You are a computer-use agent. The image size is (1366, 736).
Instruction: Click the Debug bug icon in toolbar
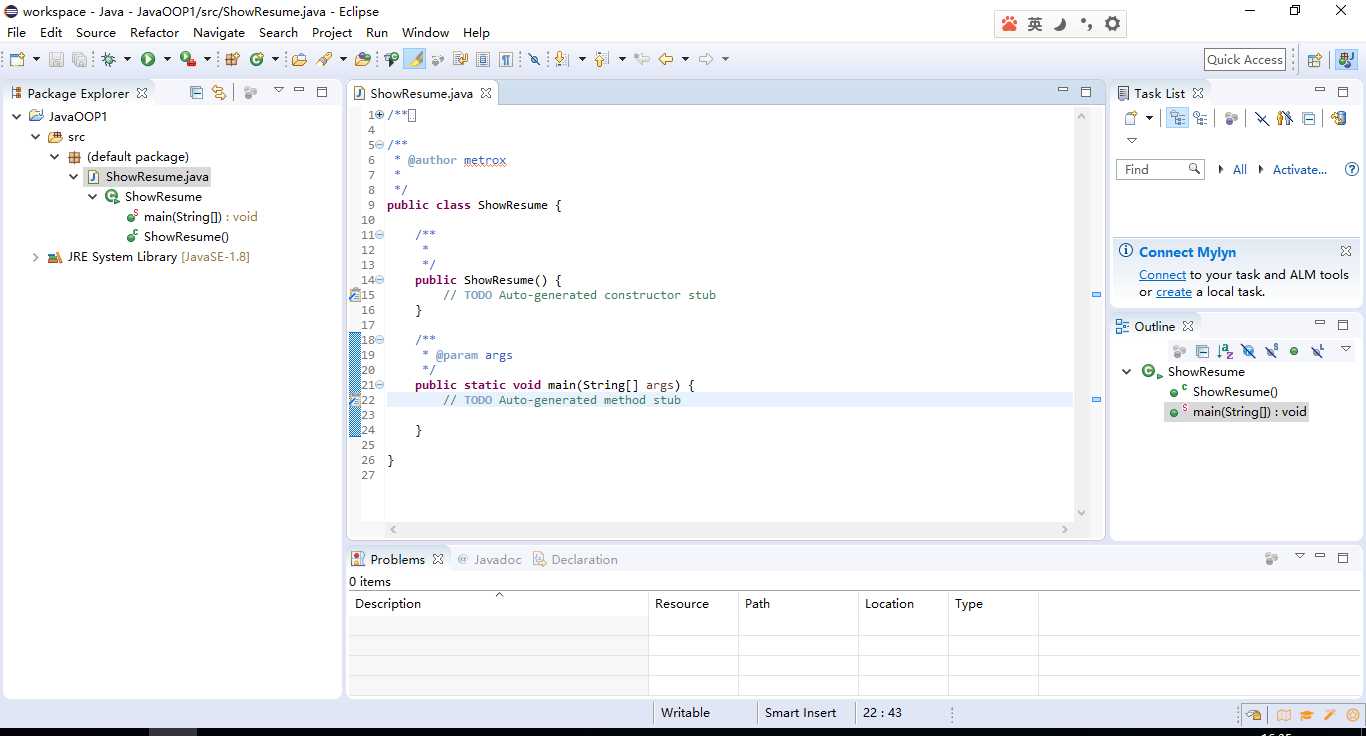click(x=108, y=60)
